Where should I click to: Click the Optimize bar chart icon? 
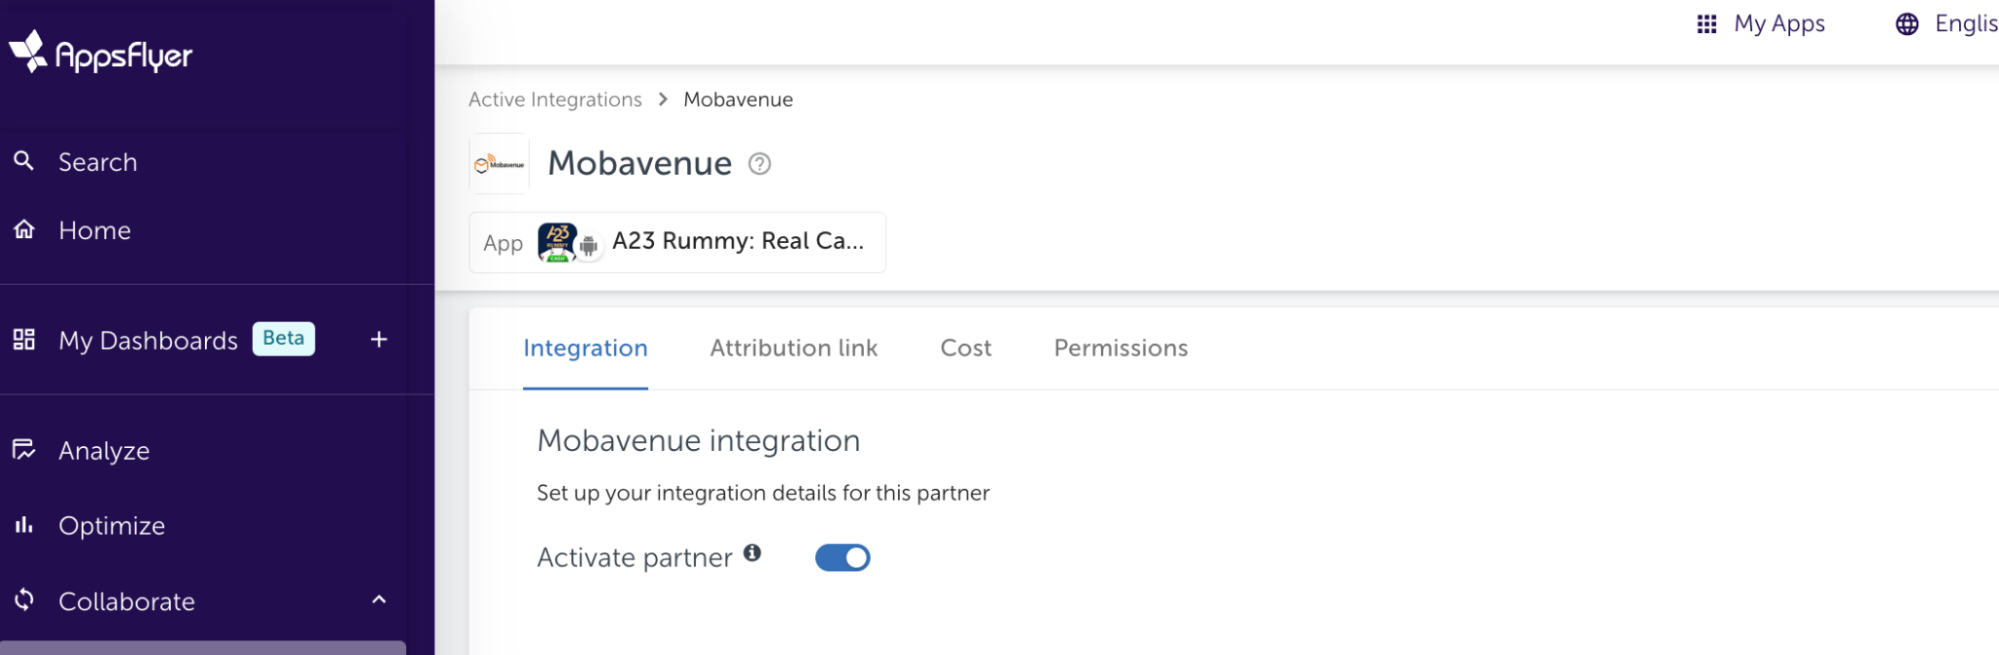(24, 525)
